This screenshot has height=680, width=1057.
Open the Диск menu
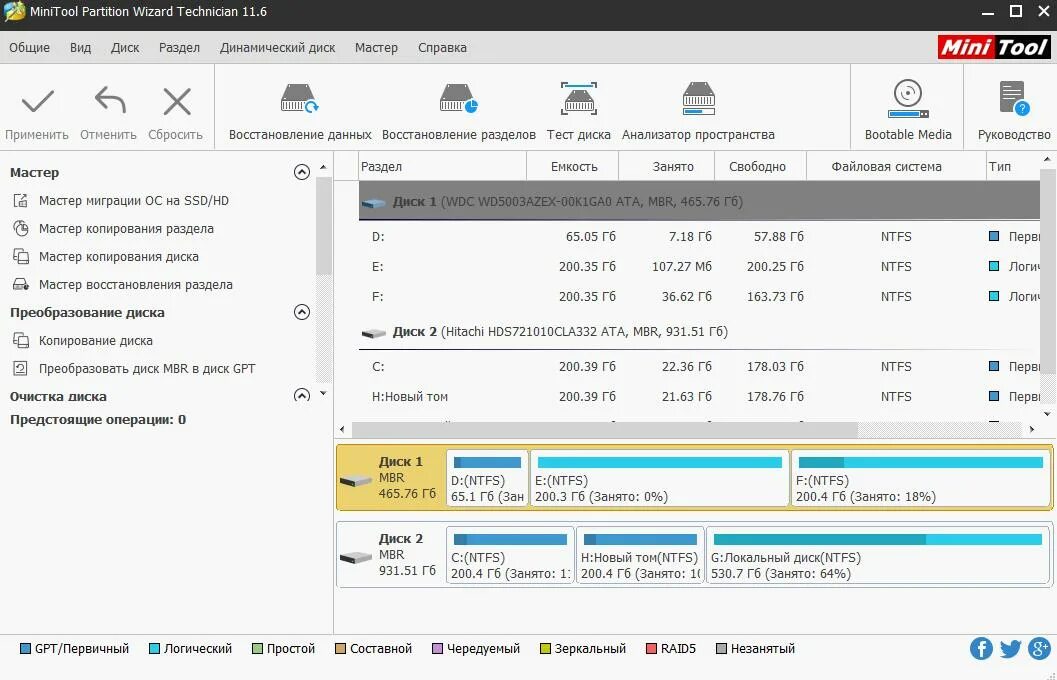[125, 48]
